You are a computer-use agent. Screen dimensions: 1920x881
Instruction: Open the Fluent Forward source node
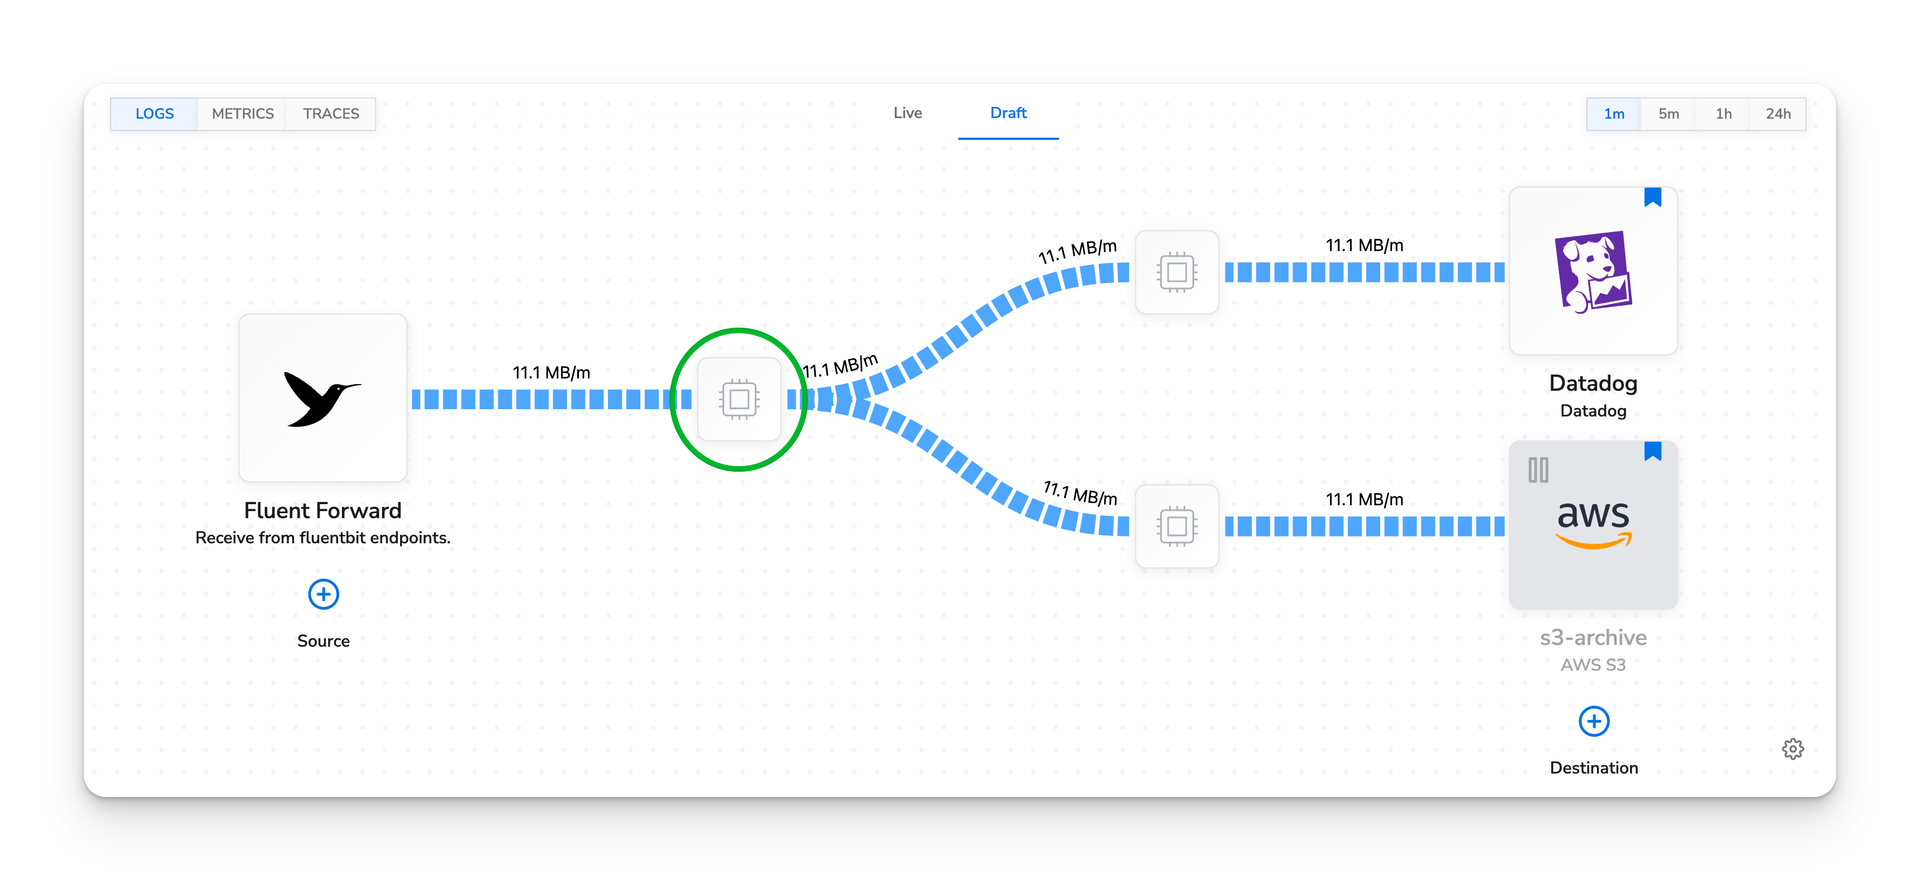323,398
